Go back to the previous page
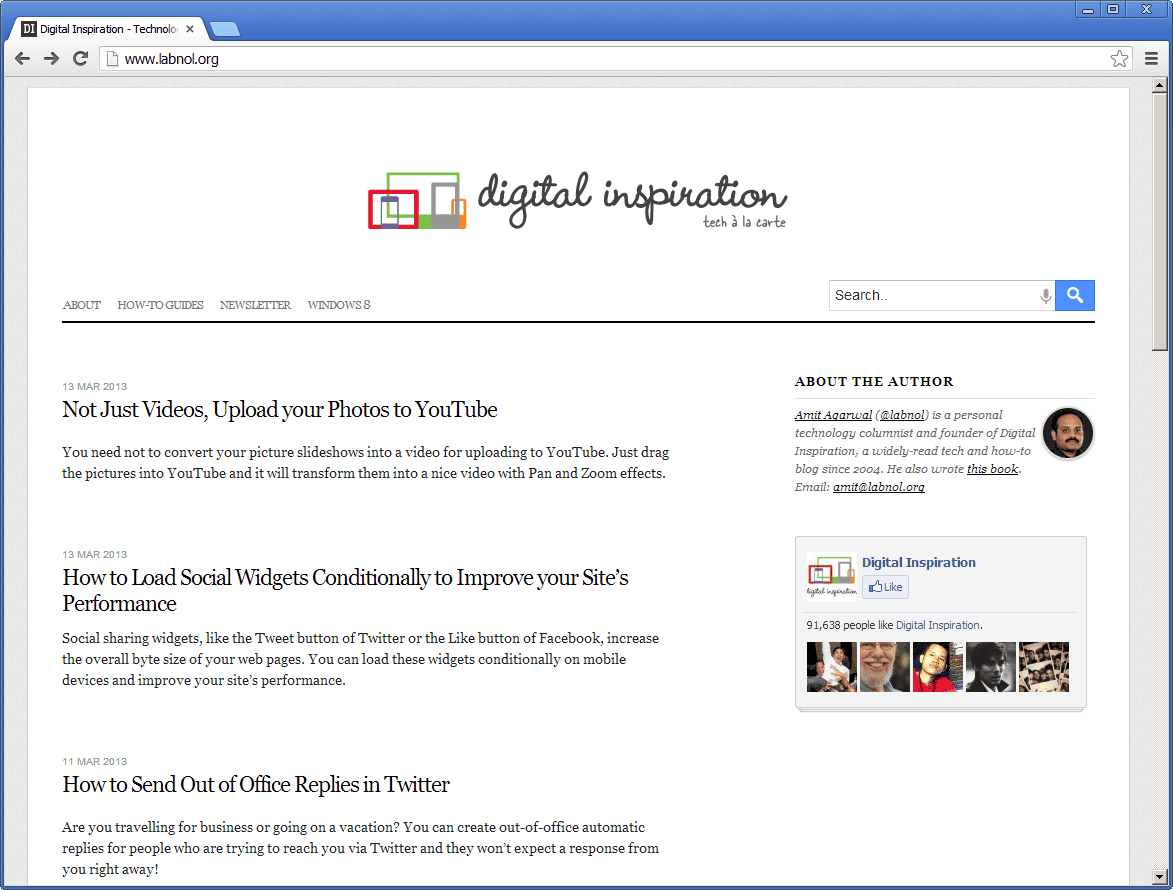Screen dimensions: 1173x890 pos(22,58)
